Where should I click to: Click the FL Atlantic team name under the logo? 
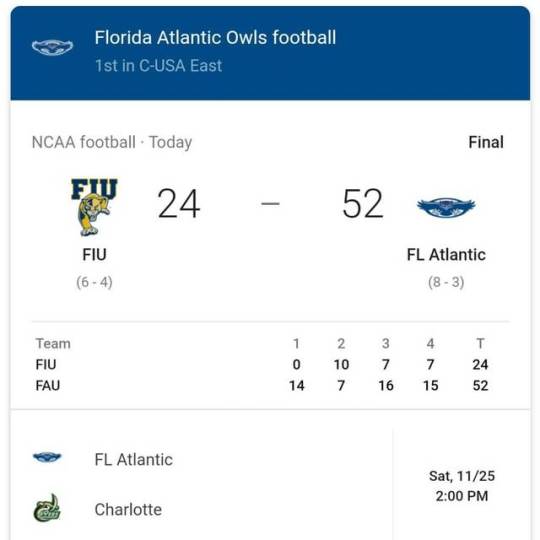tap(446, 255)
